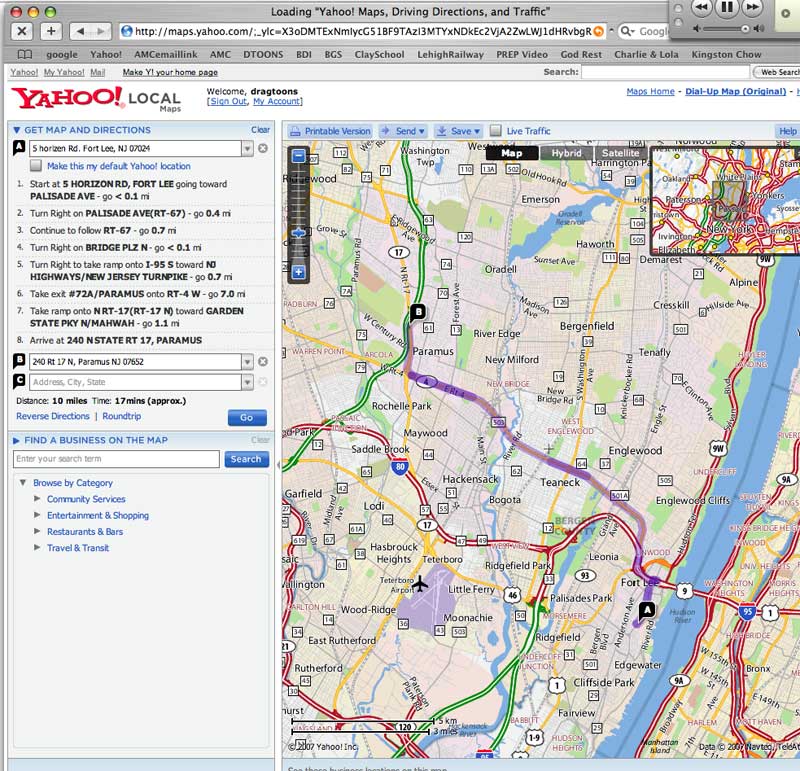Remove destination B using its X icon

pos(263,362)
